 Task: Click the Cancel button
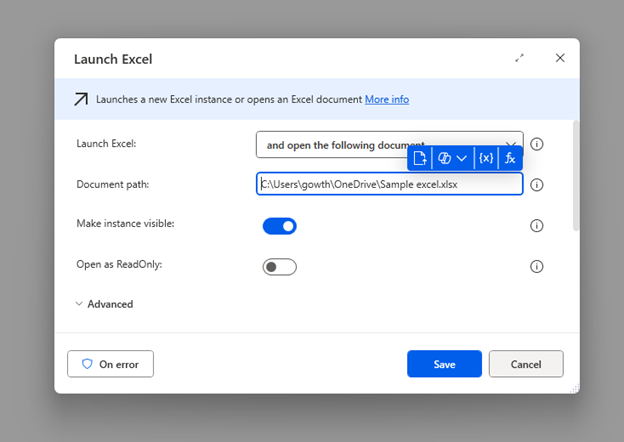click(x=526, y=364)
